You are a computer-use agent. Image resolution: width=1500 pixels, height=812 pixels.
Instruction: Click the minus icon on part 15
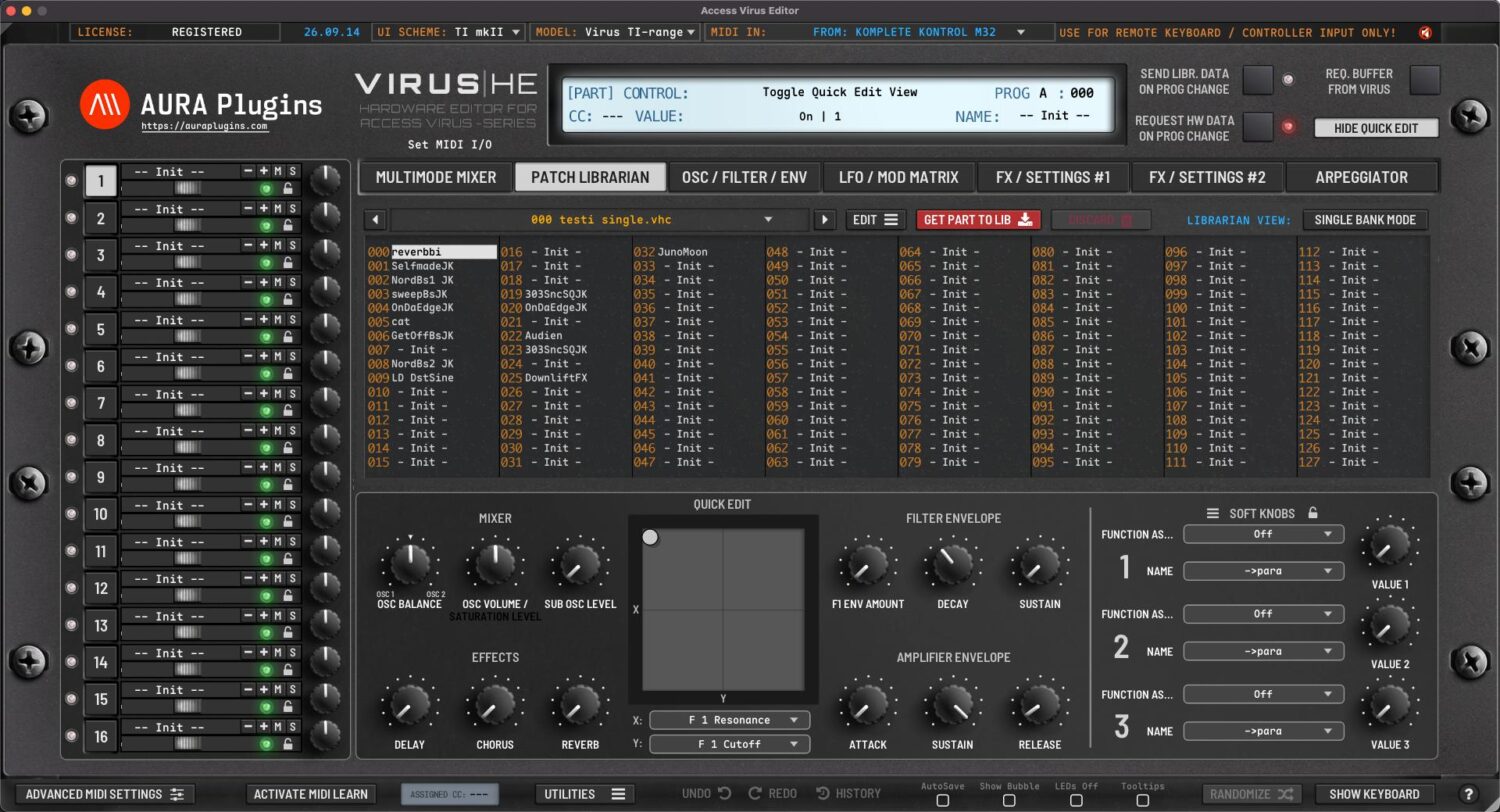(x=248, y=689)
